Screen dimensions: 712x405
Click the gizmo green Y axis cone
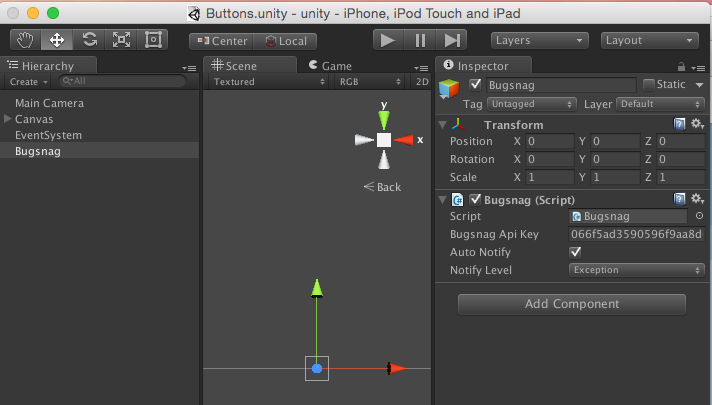tap(384, 120)
